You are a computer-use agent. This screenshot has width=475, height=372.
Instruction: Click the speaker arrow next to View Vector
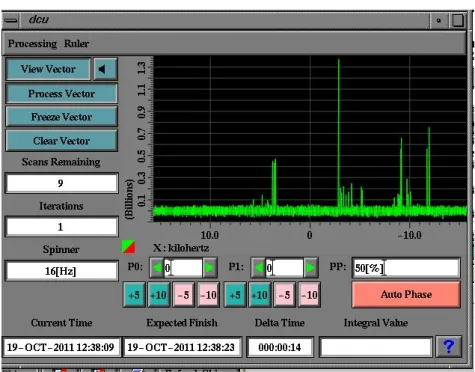click(x=105, y=69)
